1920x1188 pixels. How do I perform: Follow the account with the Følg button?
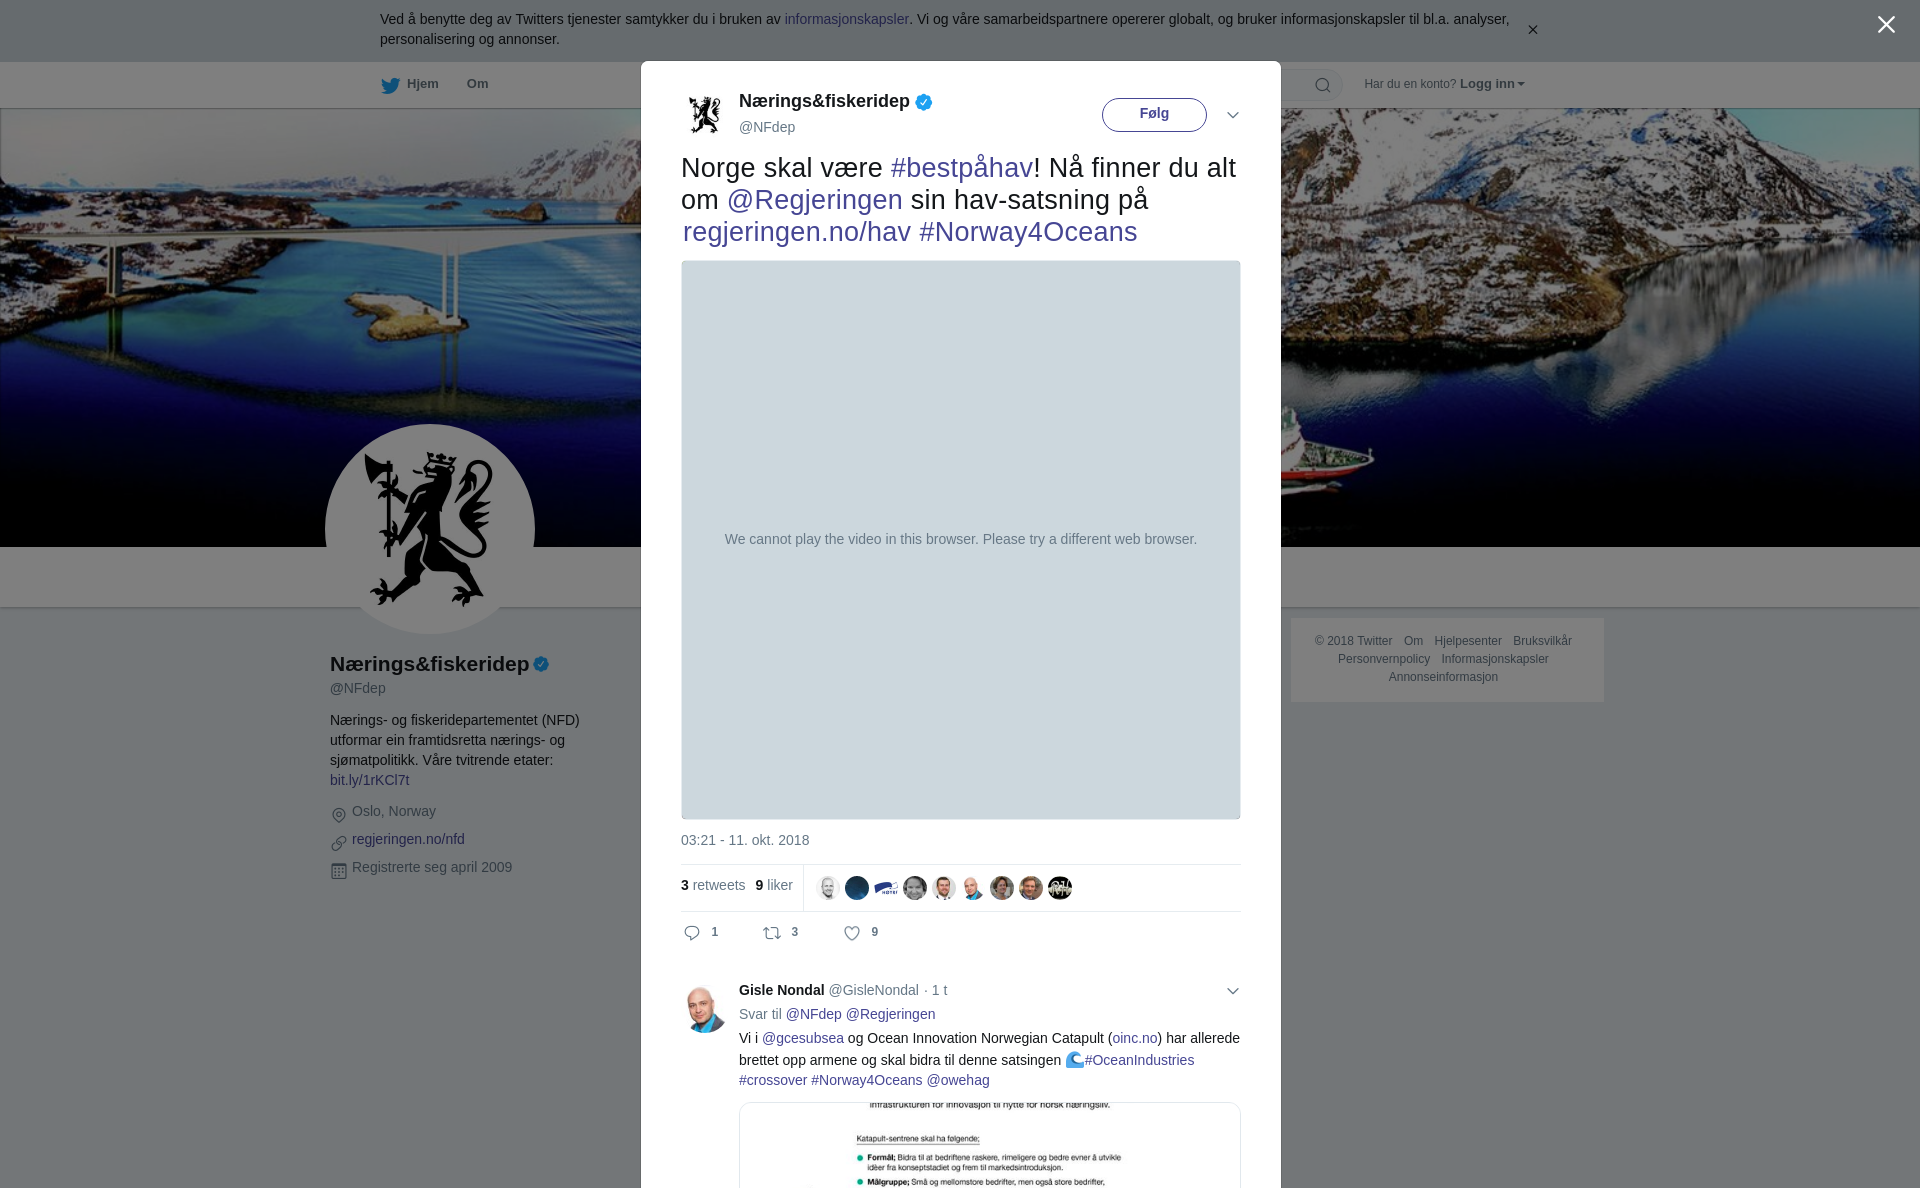(x=1154, y=115)
